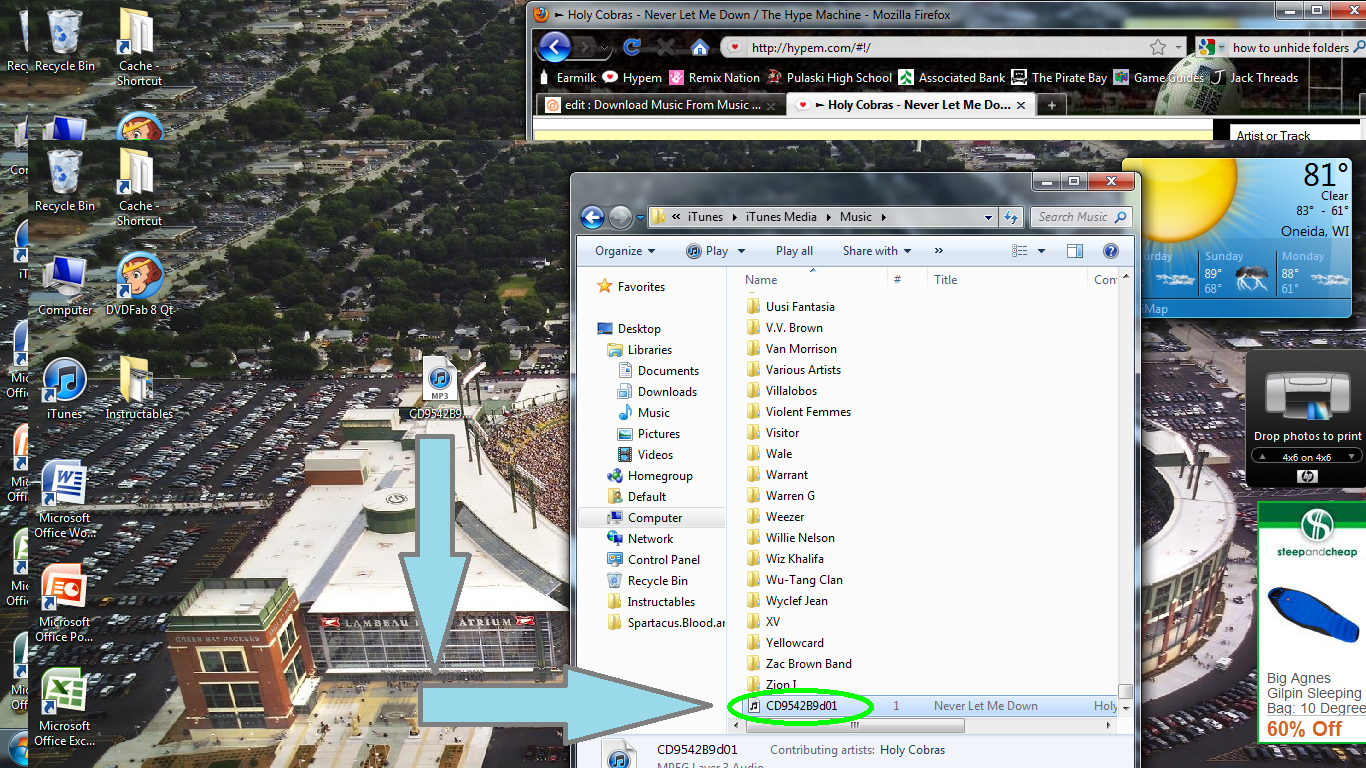Select Downloads in navigation pane
Viewport: 1366px width, 768px height.
tap(657, 392)
